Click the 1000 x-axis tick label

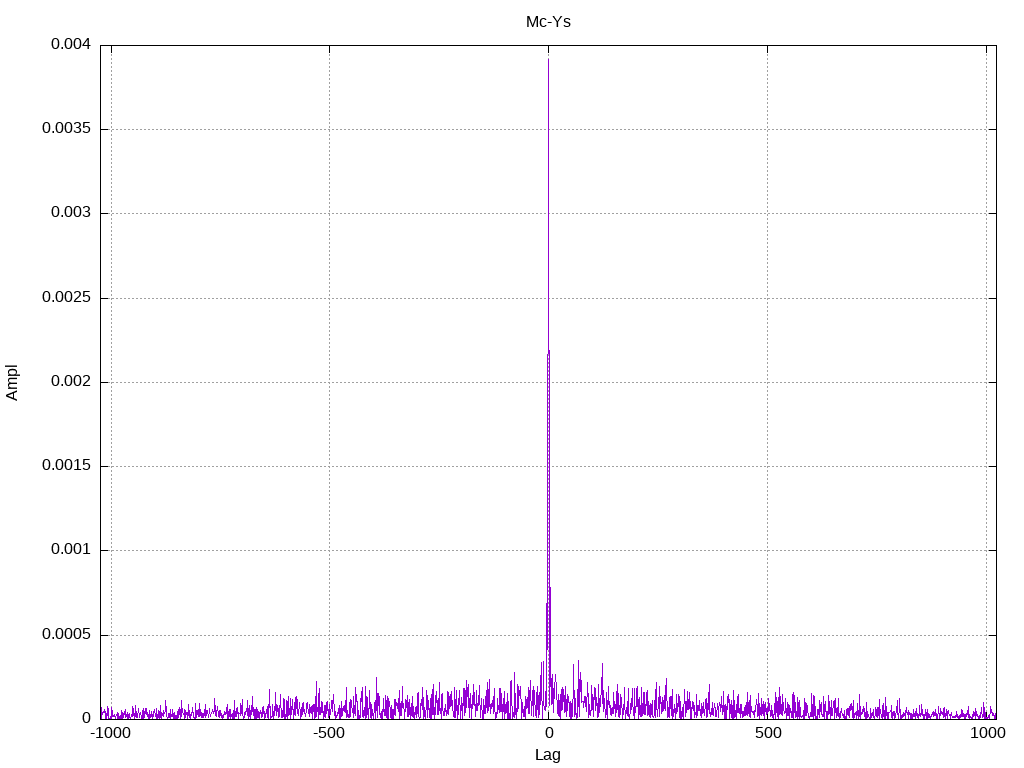987,733
